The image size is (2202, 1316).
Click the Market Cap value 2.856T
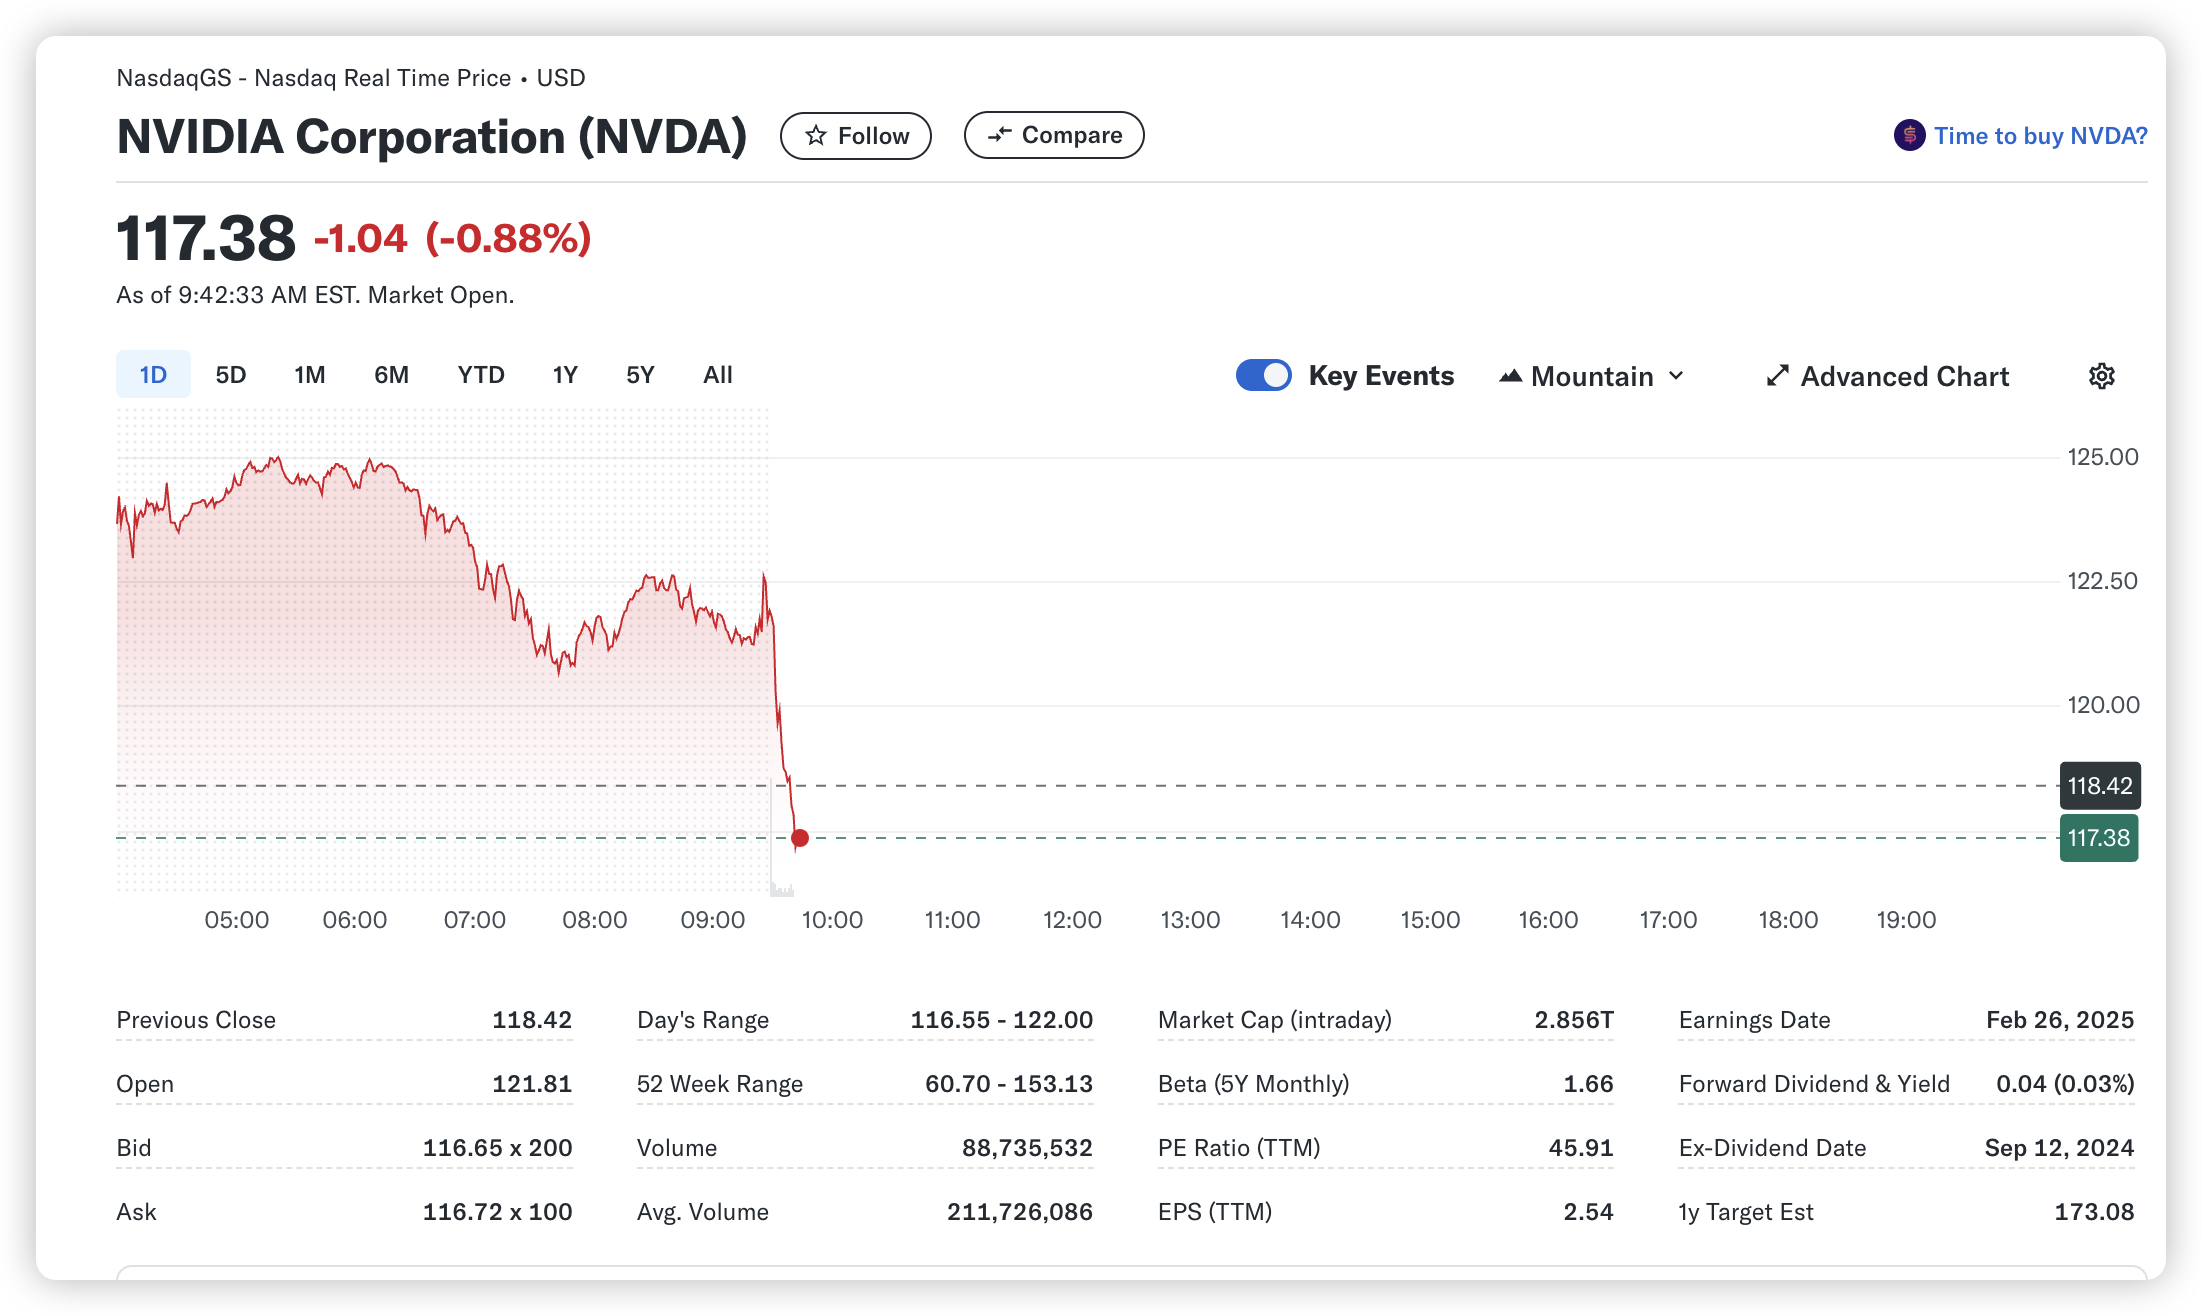click(x=1574, y=1020)
